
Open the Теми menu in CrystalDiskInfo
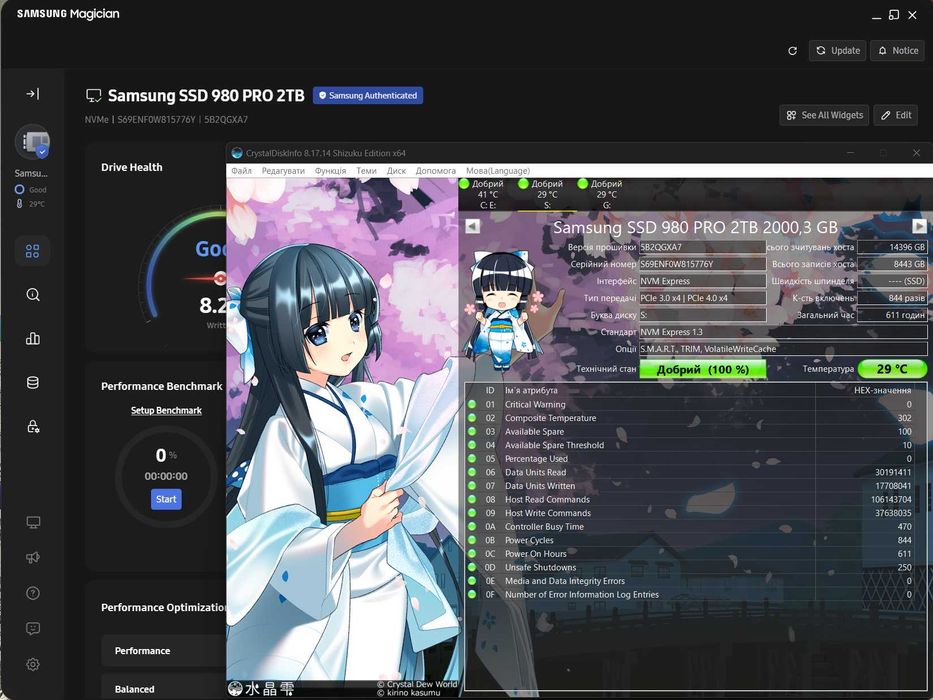tap(367, 171)
